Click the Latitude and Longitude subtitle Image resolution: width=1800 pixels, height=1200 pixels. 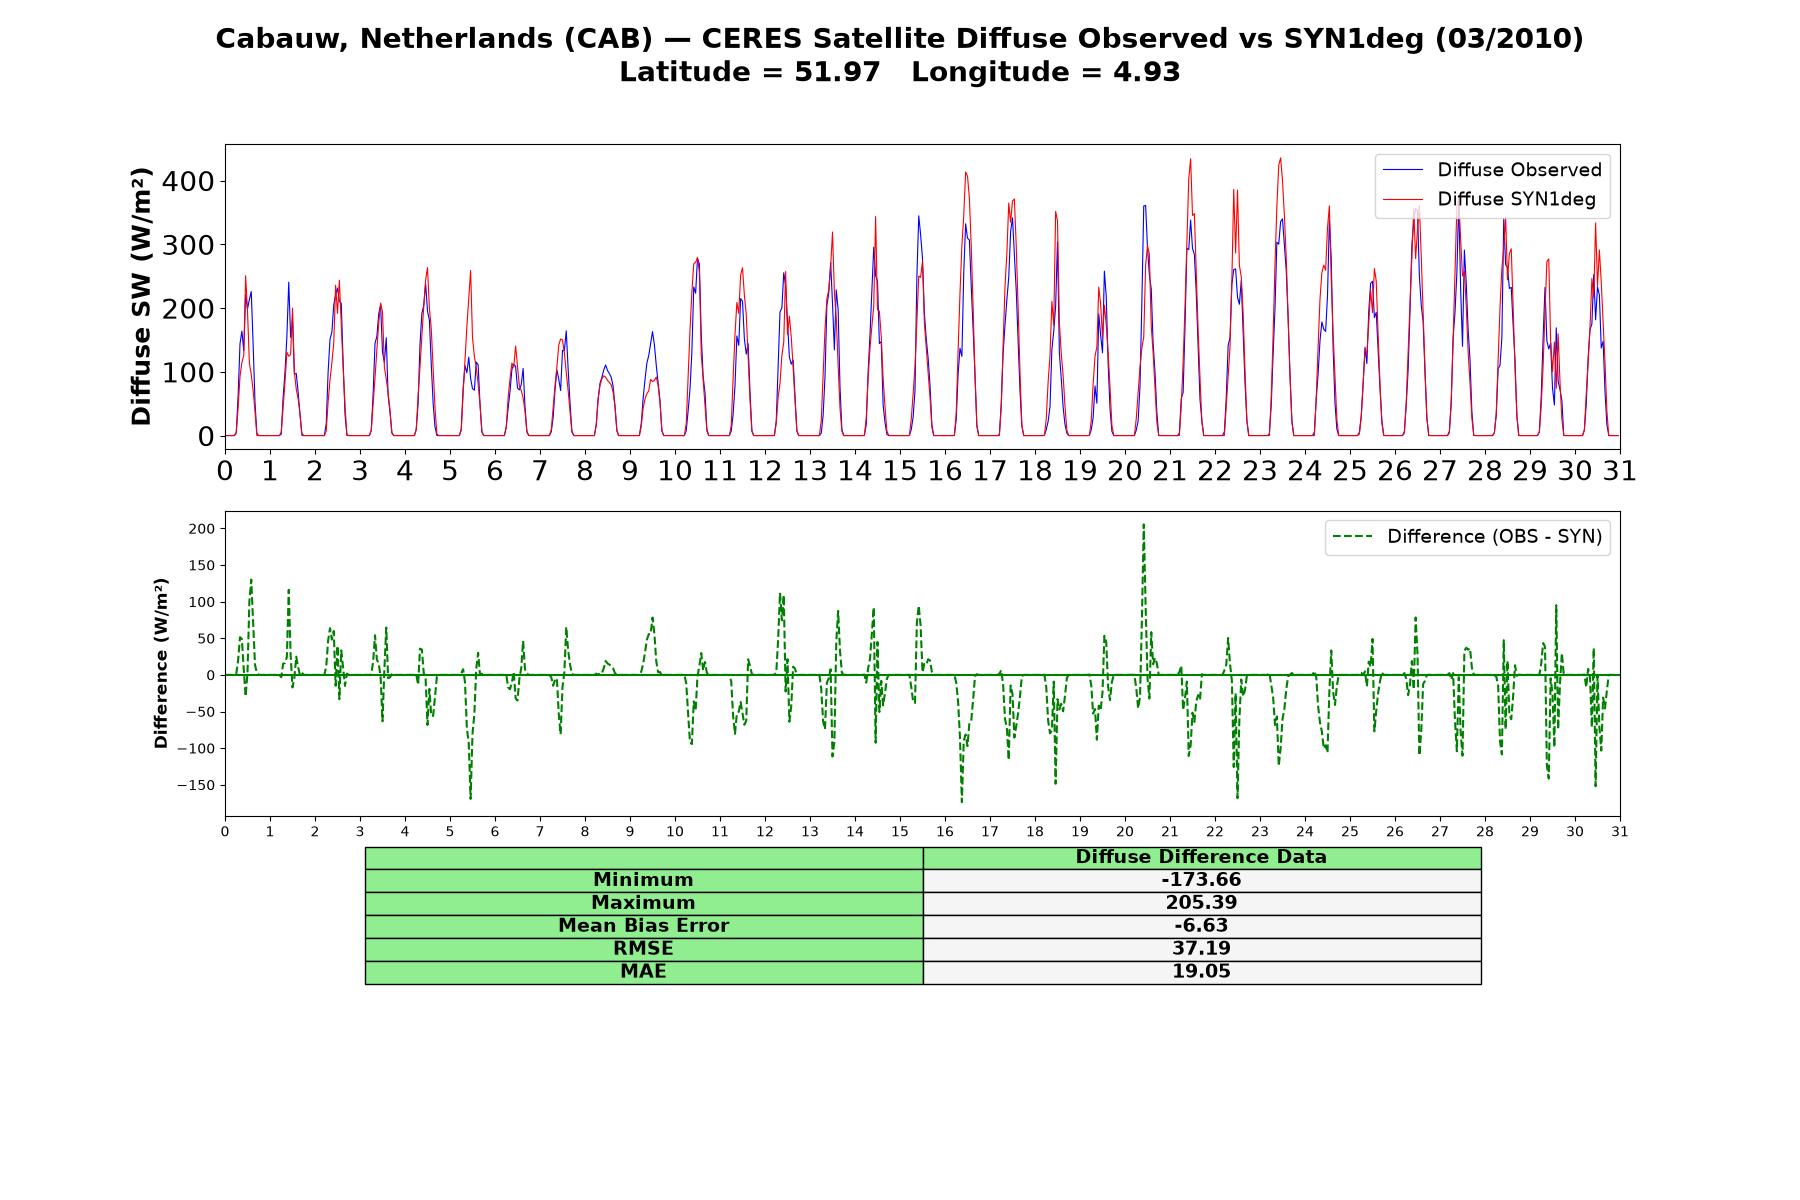900,72
